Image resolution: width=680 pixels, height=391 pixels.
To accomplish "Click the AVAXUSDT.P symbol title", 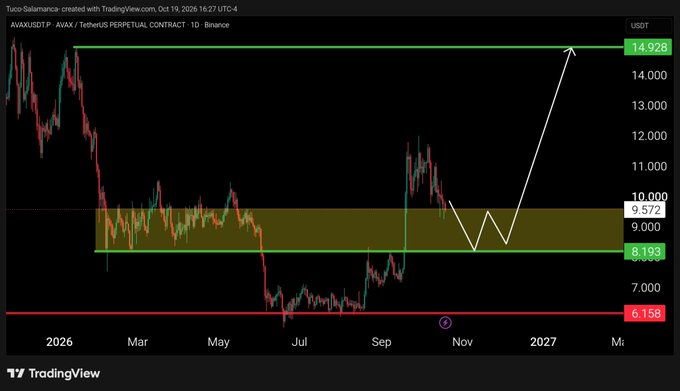I will pos(120,25).
